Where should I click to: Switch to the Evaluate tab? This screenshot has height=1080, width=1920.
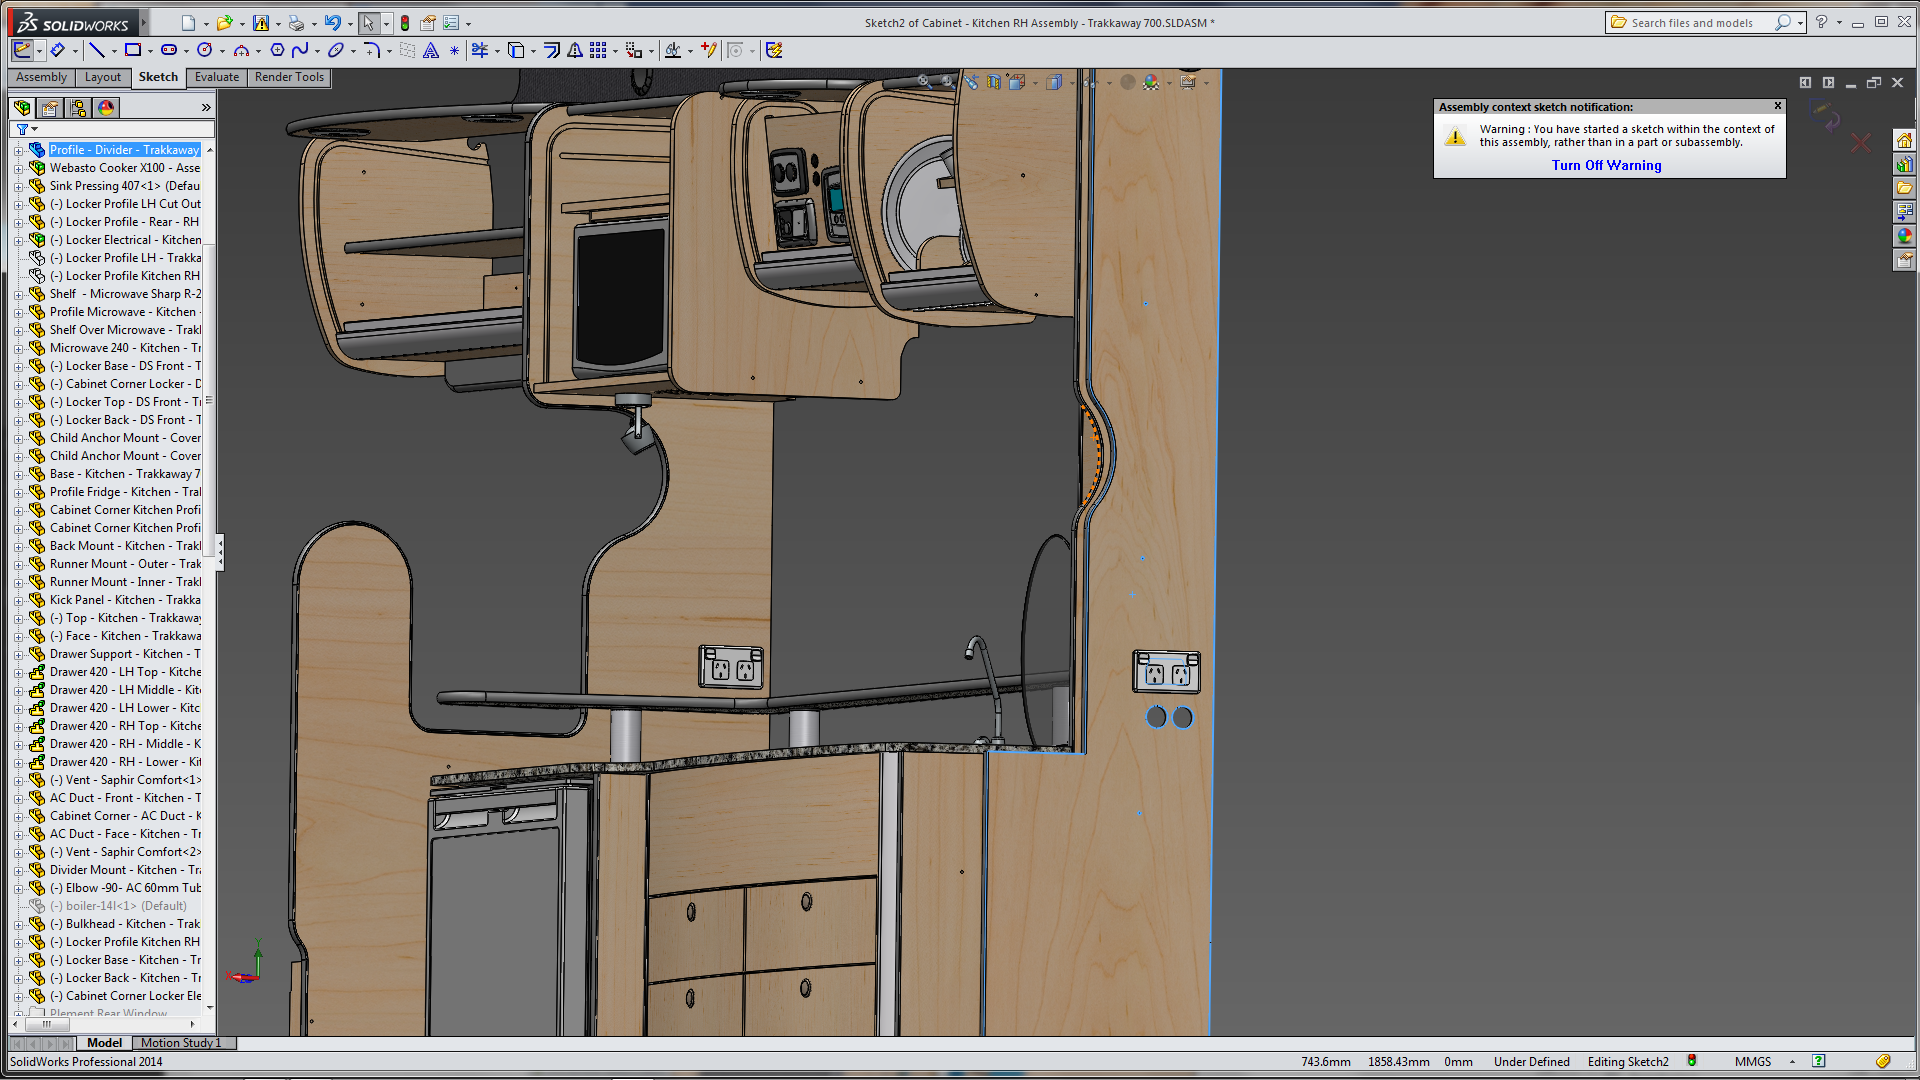click(x=216, y=77)
